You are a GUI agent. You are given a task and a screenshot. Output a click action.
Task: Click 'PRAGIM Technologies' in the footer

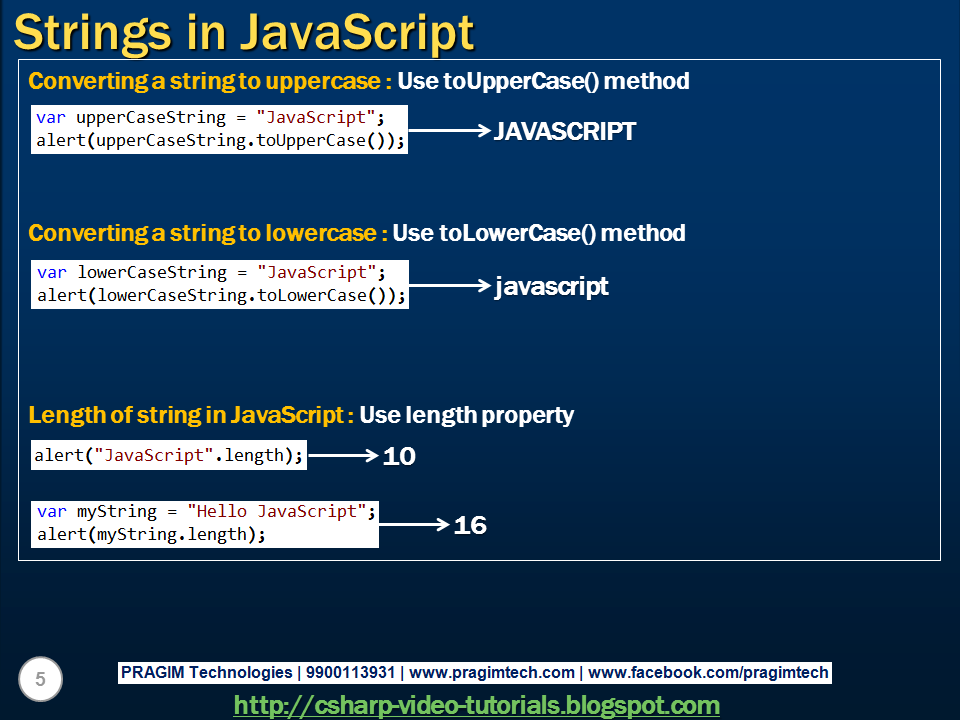click(x=206, y=672)
